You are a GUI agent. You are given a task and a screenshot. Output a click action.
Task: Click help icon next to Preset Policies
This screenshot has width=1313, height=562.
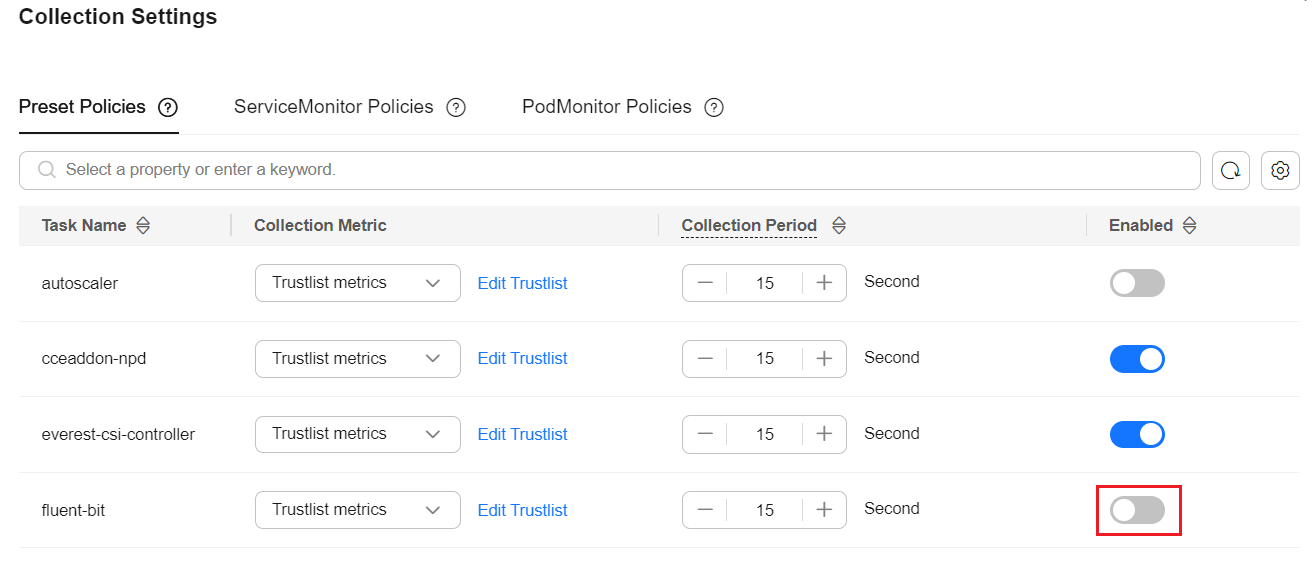click(168, 107)
